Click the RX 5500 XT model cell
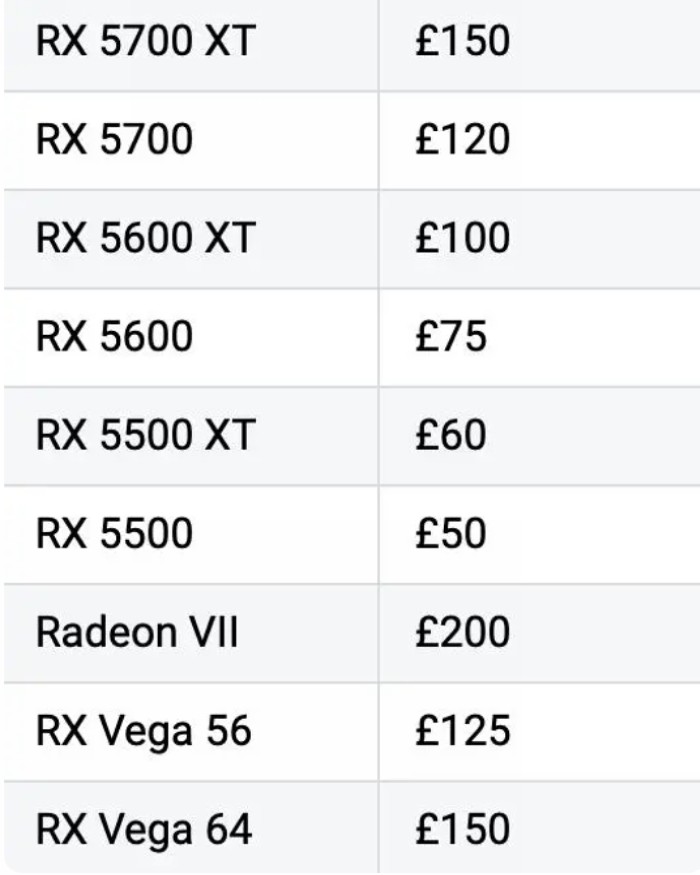 (146, 435)
